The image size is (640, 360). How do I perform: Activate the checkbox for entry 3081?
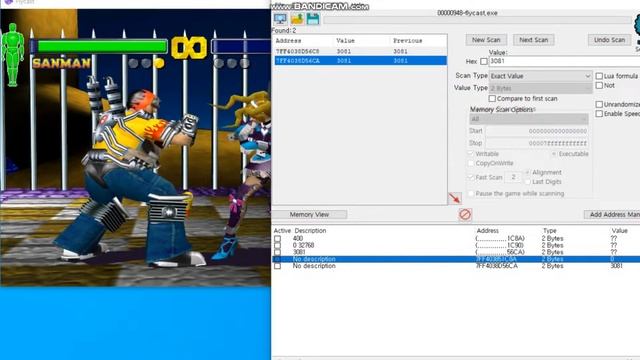click(278, 252)
